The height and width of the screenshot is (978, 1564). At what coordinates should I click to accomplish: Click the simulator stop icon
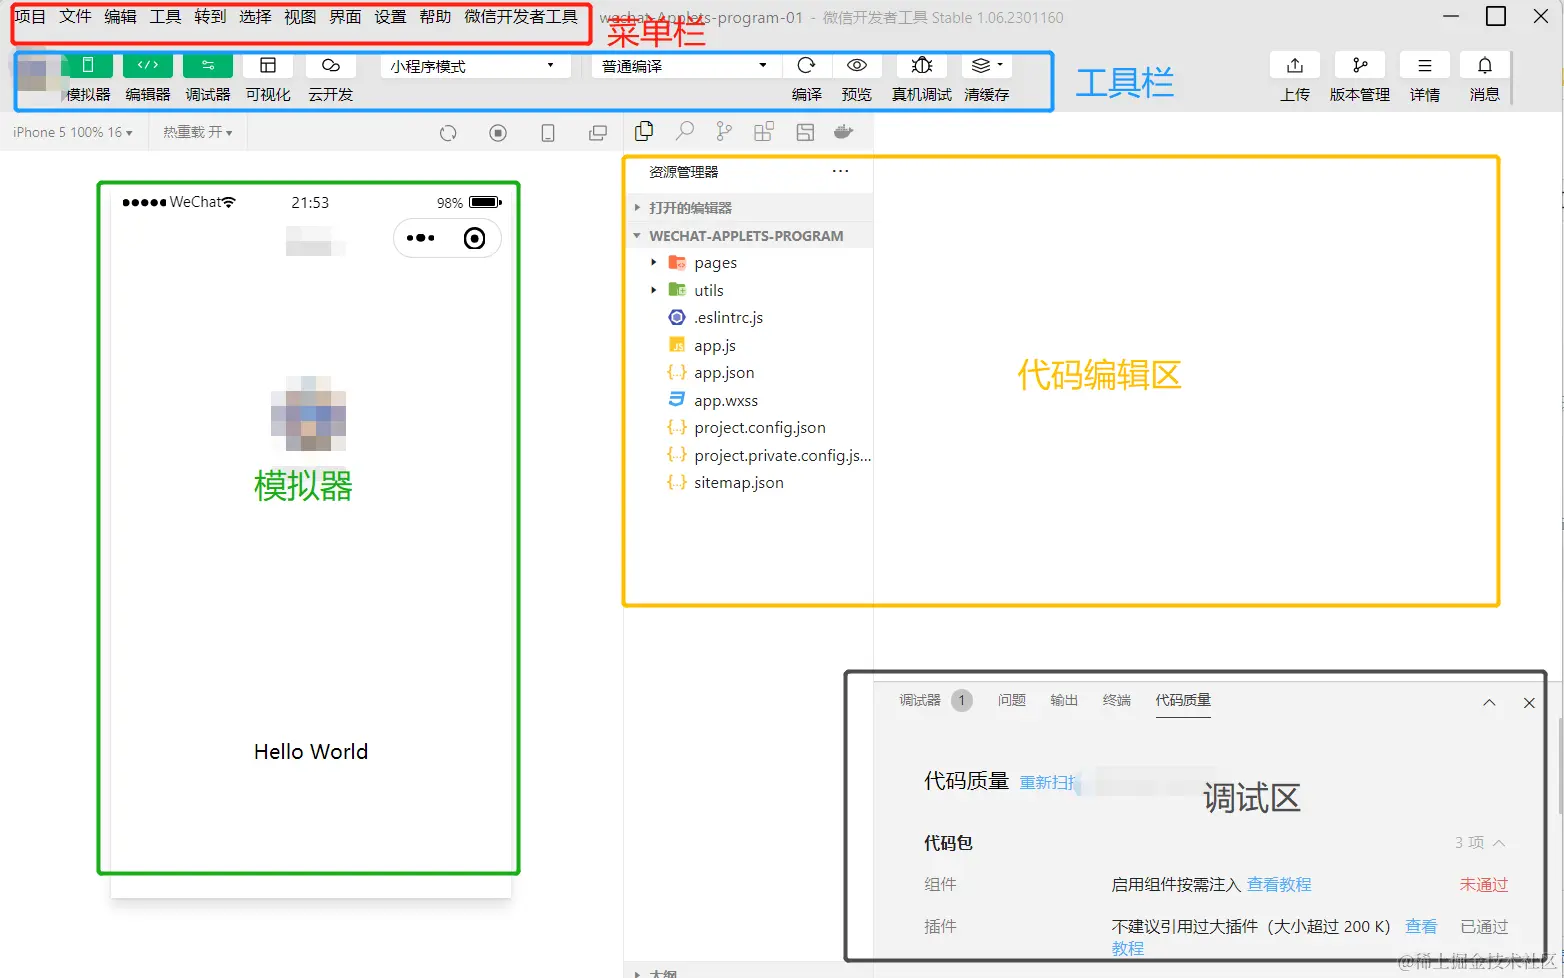(498, 133)
